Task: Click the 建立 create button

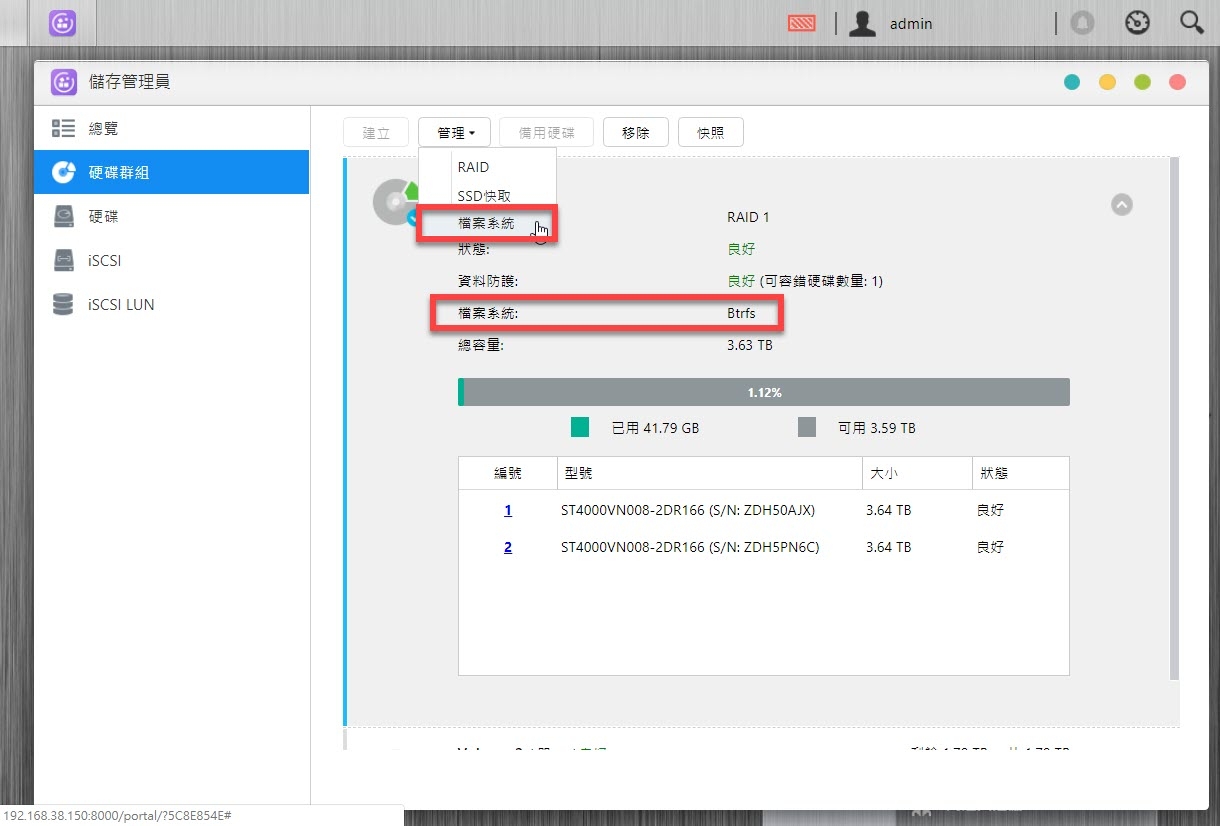Action: [376, 133]
